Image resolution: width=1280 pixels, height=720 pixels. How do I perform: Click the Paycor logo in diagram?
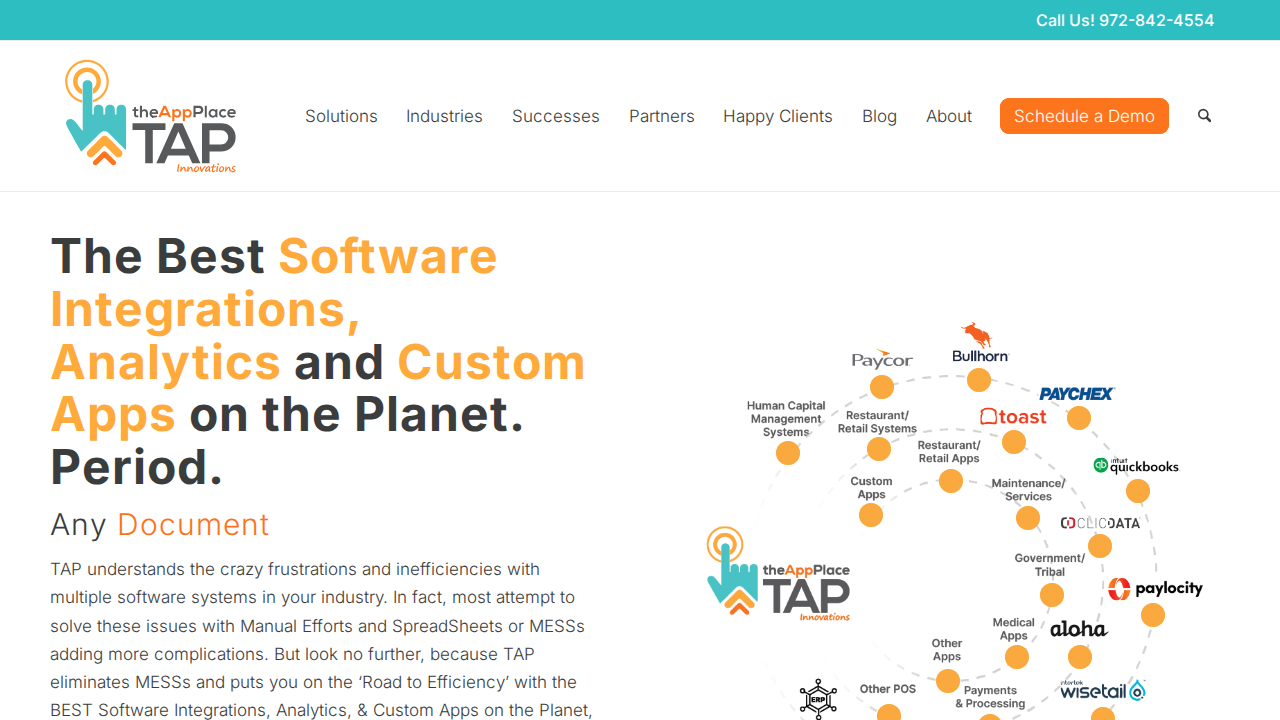tap(882, 360)
